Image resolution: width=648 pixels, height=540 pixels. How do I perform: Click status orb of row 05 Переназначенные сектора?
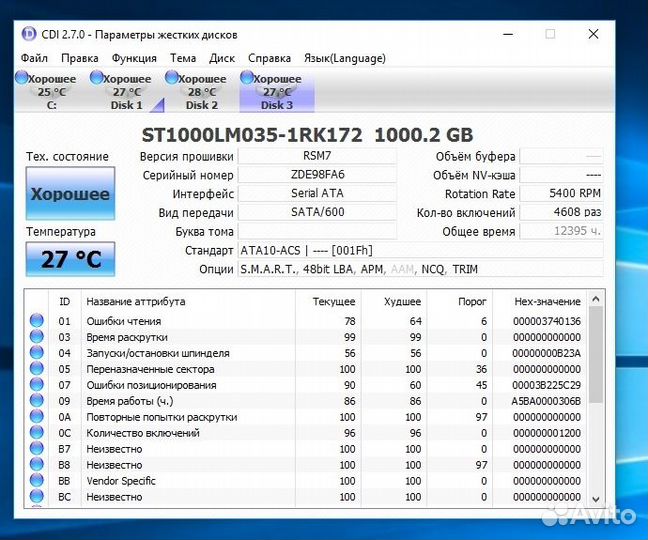[36, 369]
